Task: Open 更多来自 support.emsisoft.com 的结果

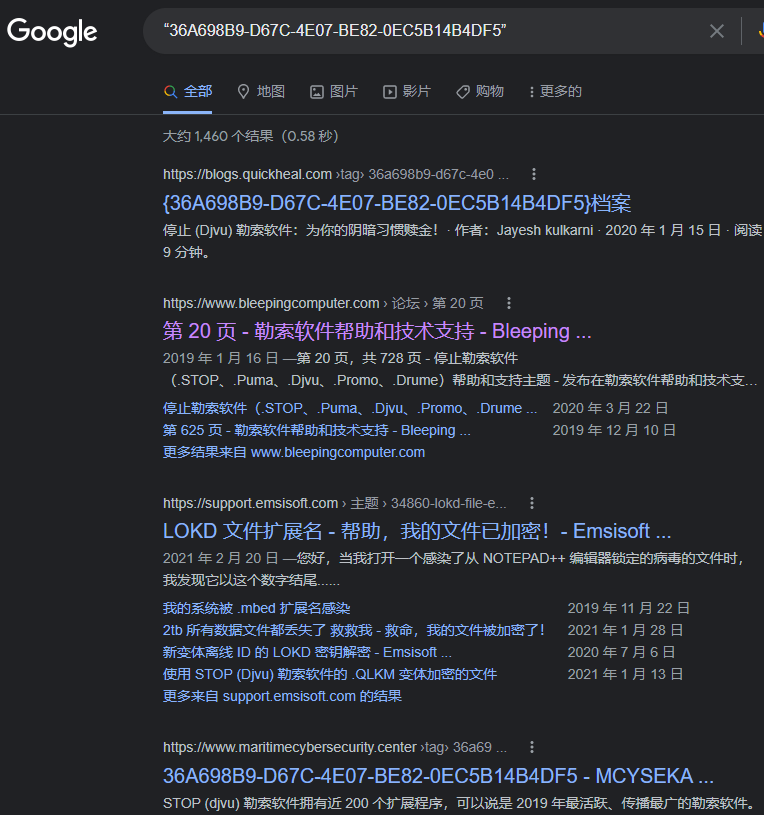Action: pos(282,696)
